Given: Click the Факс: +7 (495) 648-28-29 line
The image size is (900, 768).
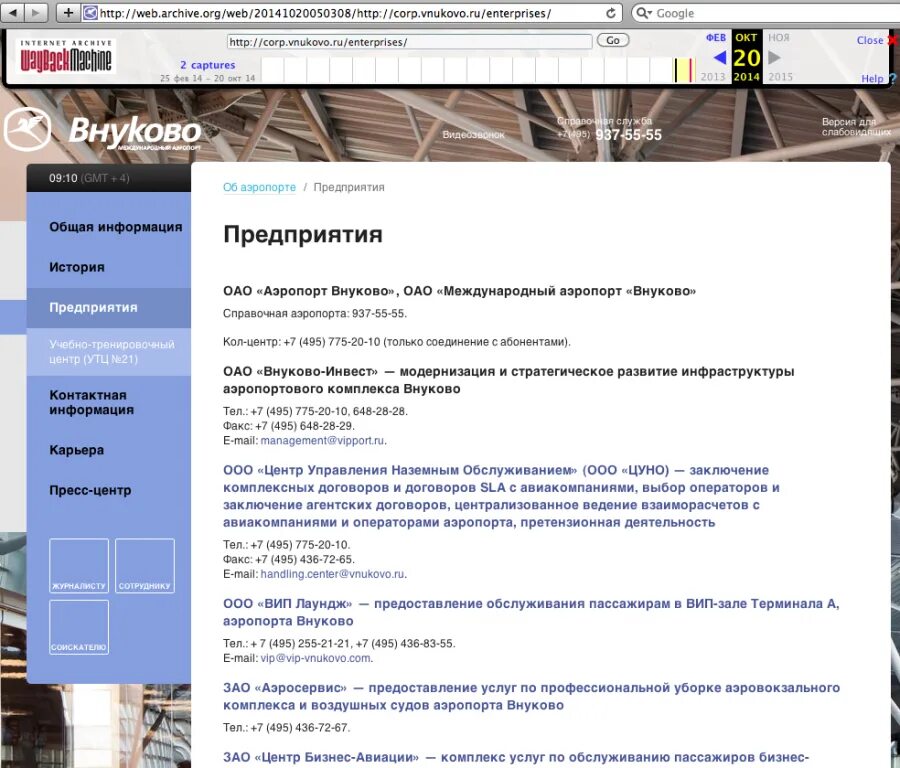Looking at the screenshot, I should 289,426.
